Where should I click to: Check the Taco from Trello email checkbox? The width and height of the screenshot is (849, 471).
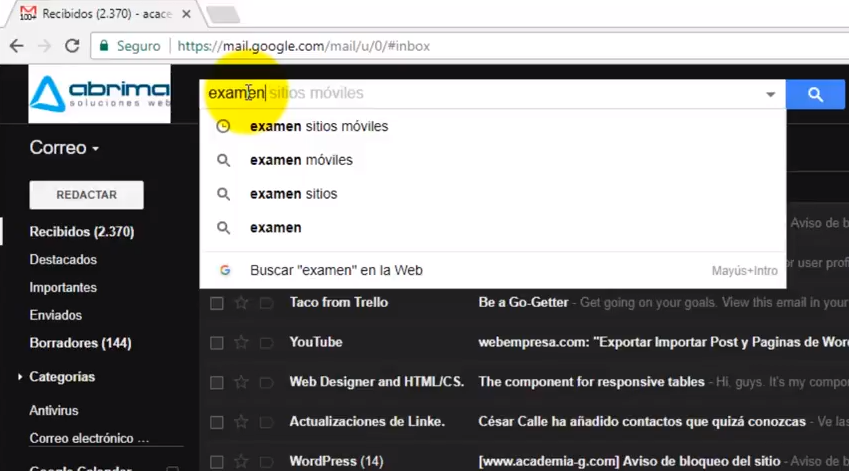(x=217, y=303)
